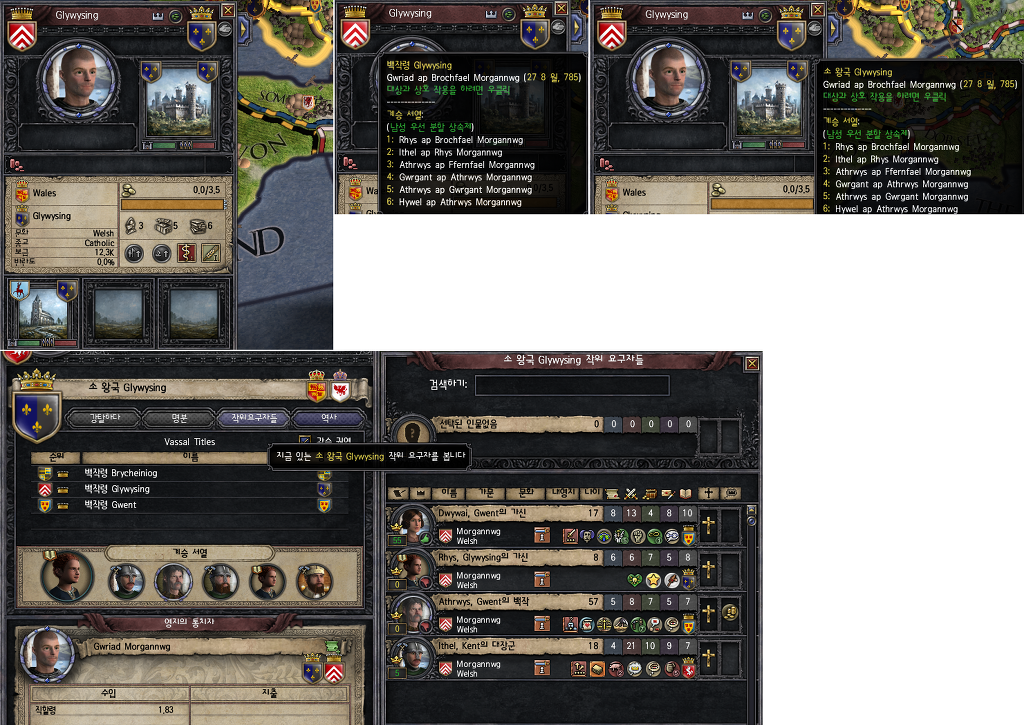This screenshot has height=725, width=1024.
Task: Click the gold cross icon in Dwywai's row
Action: tap(709, 524)
